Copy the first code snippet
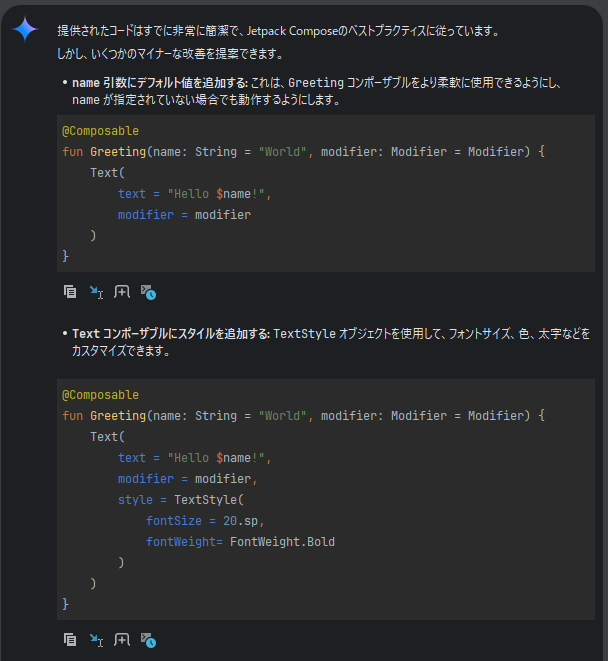 click(70, 292)
